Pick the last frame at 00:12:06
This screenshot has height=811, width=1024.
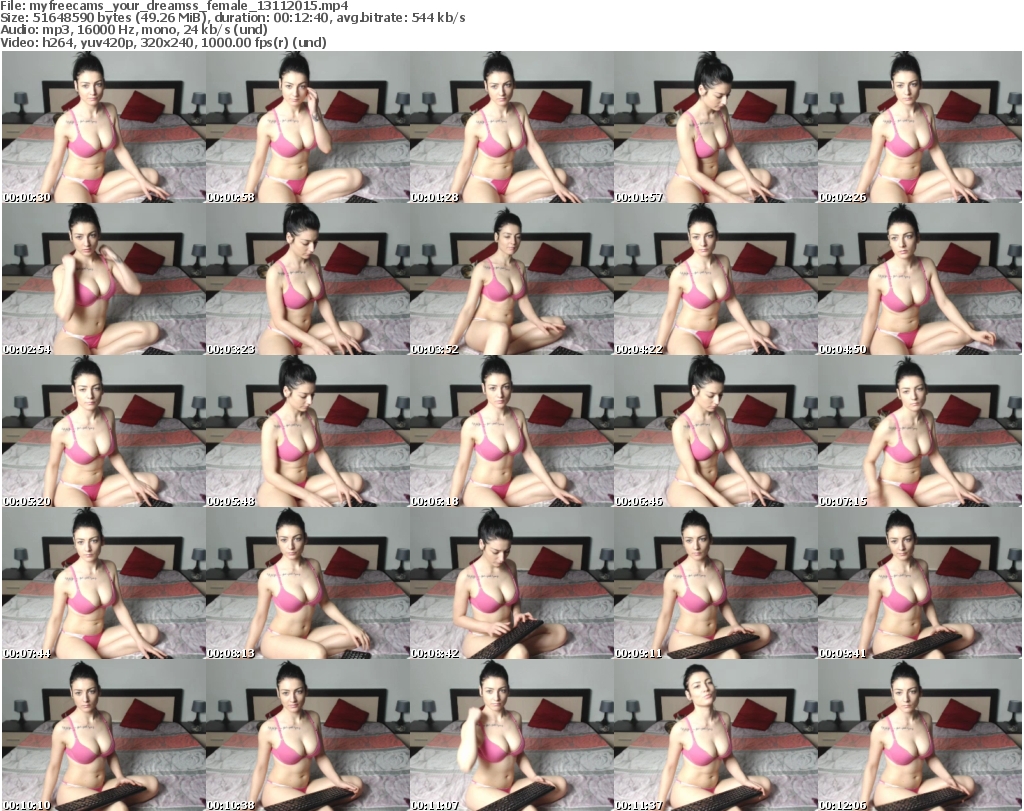click(x=919, y=736)
